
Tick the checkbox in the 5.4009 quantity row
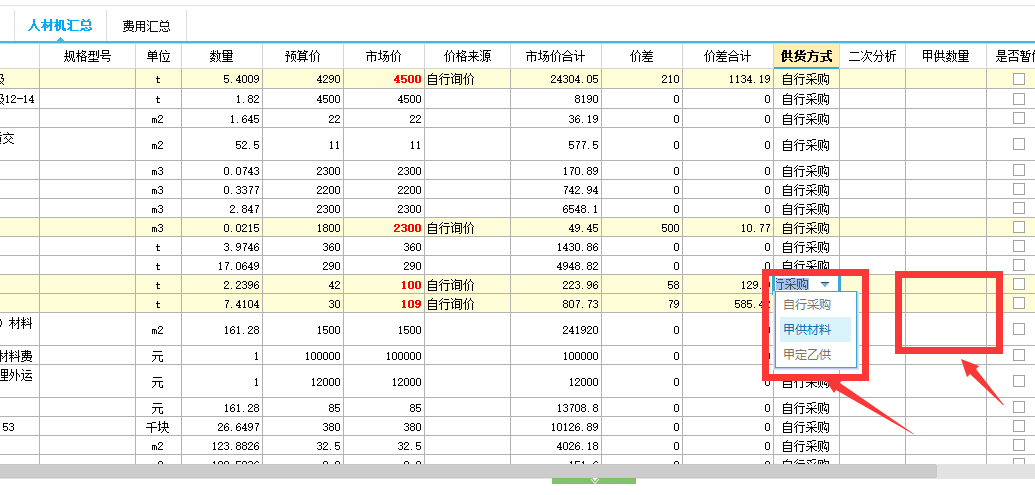tap(1018, 79)
